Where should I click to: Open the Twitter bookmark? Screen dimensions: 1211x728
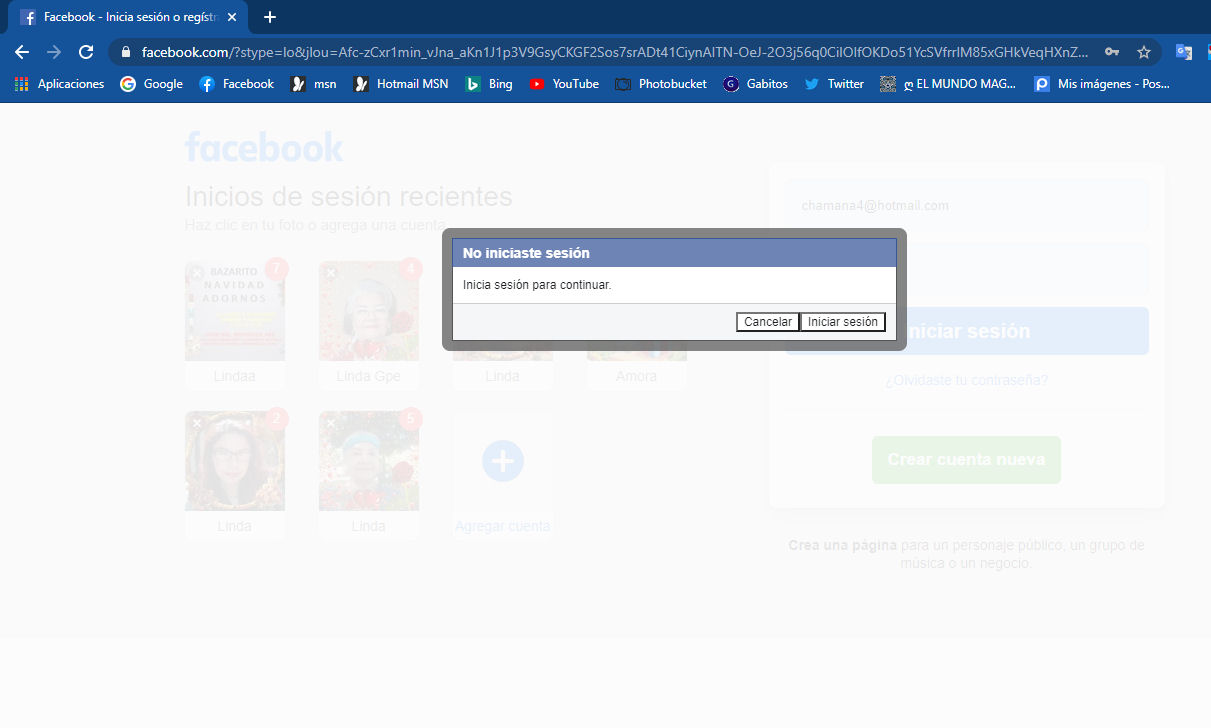point(834,84)
